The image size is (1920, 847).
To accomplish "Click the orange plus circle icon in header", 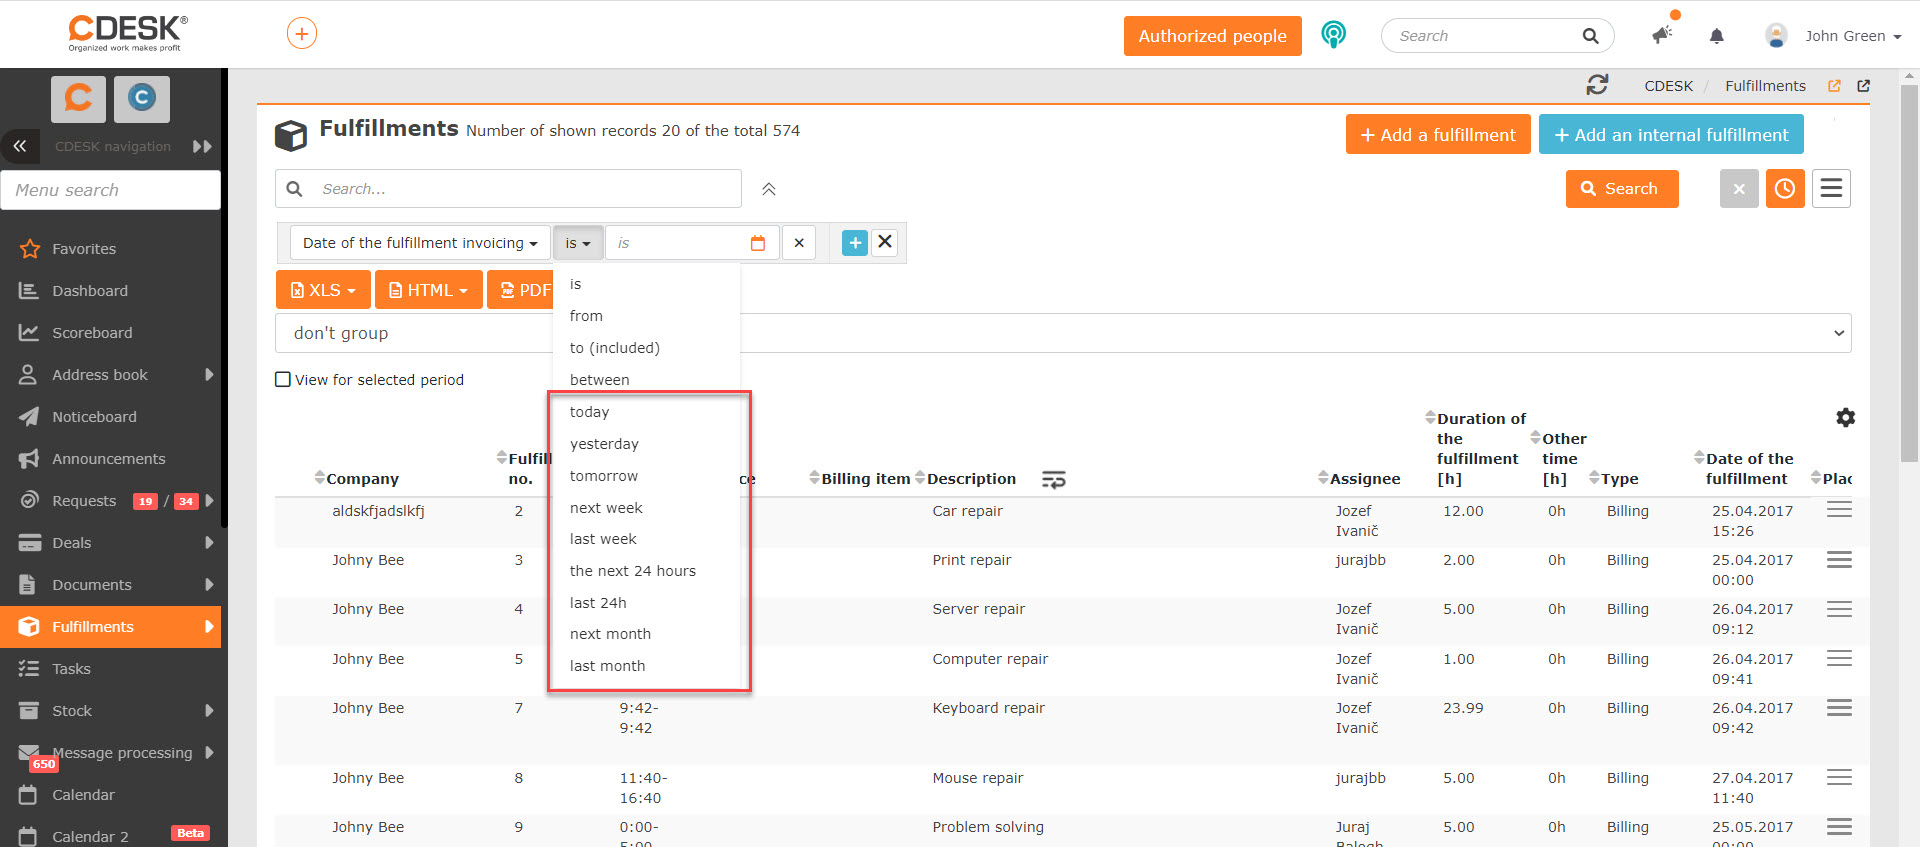I will click(302, 34).
